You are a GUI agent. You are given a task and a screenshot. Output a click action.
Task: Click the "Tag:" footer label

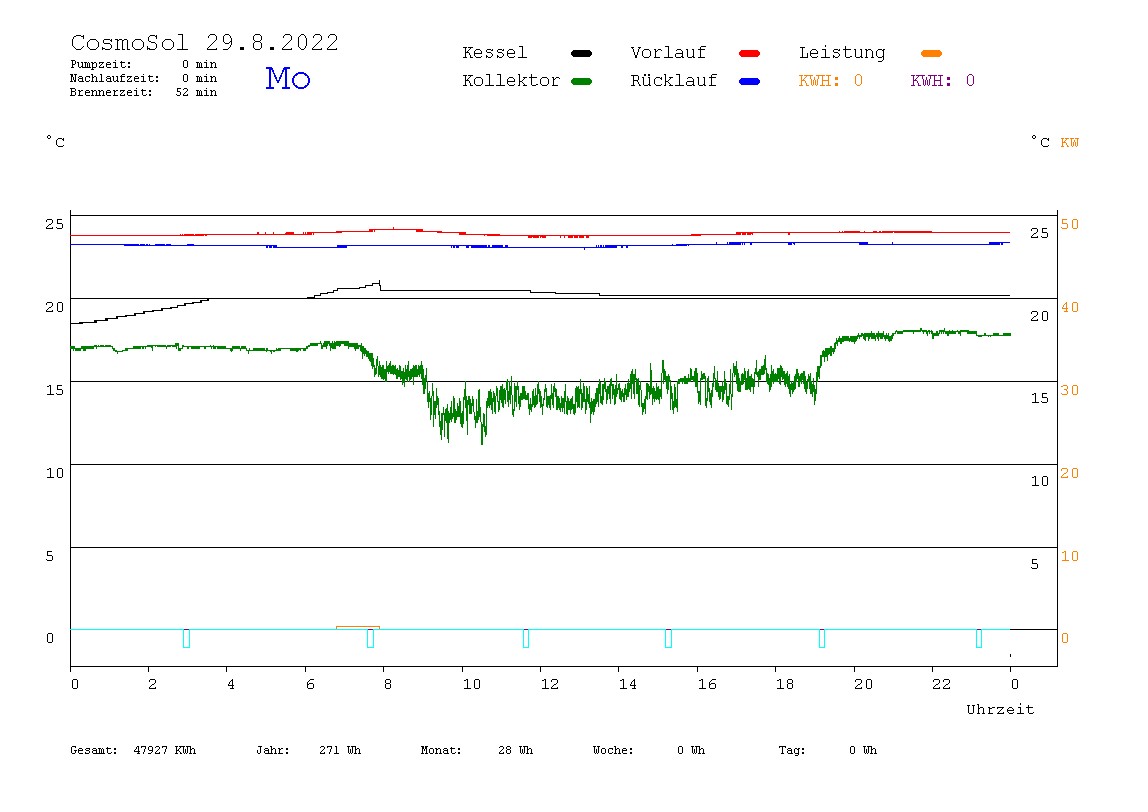click(792, 750)
